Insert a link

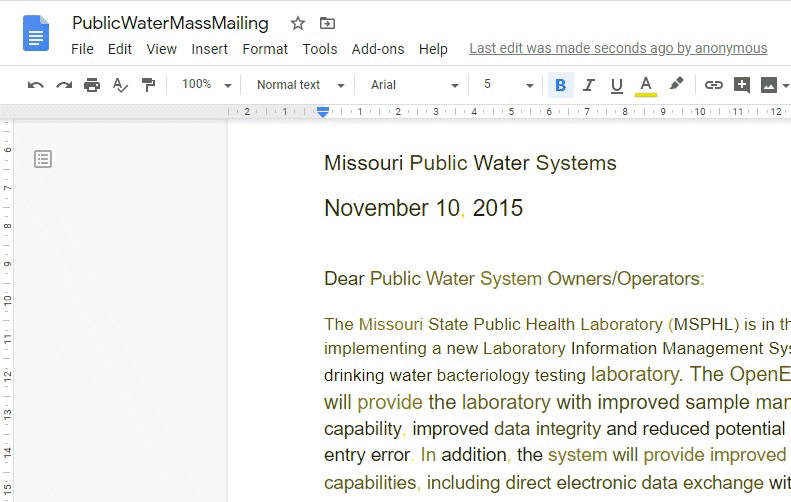pyautogui.click(x=714, y=85)
